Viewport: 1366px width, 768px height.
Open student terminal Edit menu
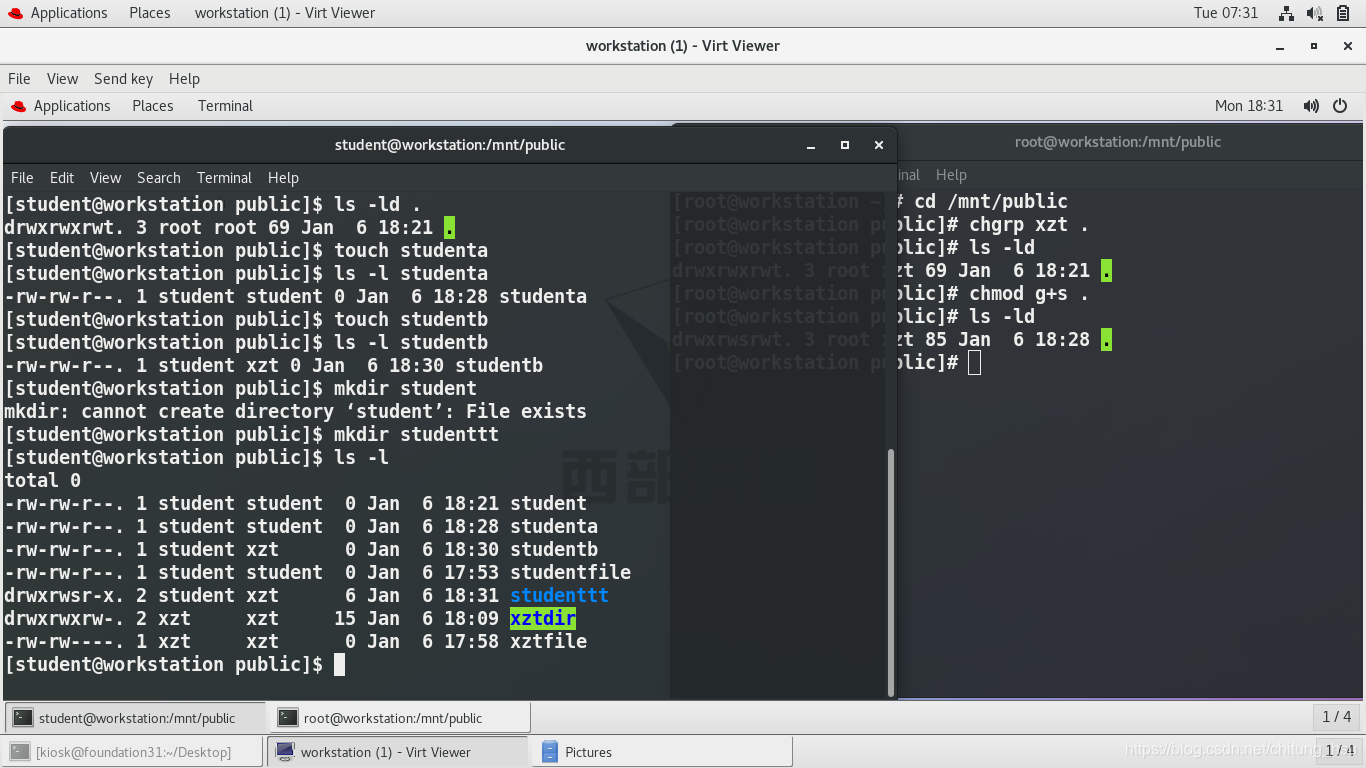62,177
